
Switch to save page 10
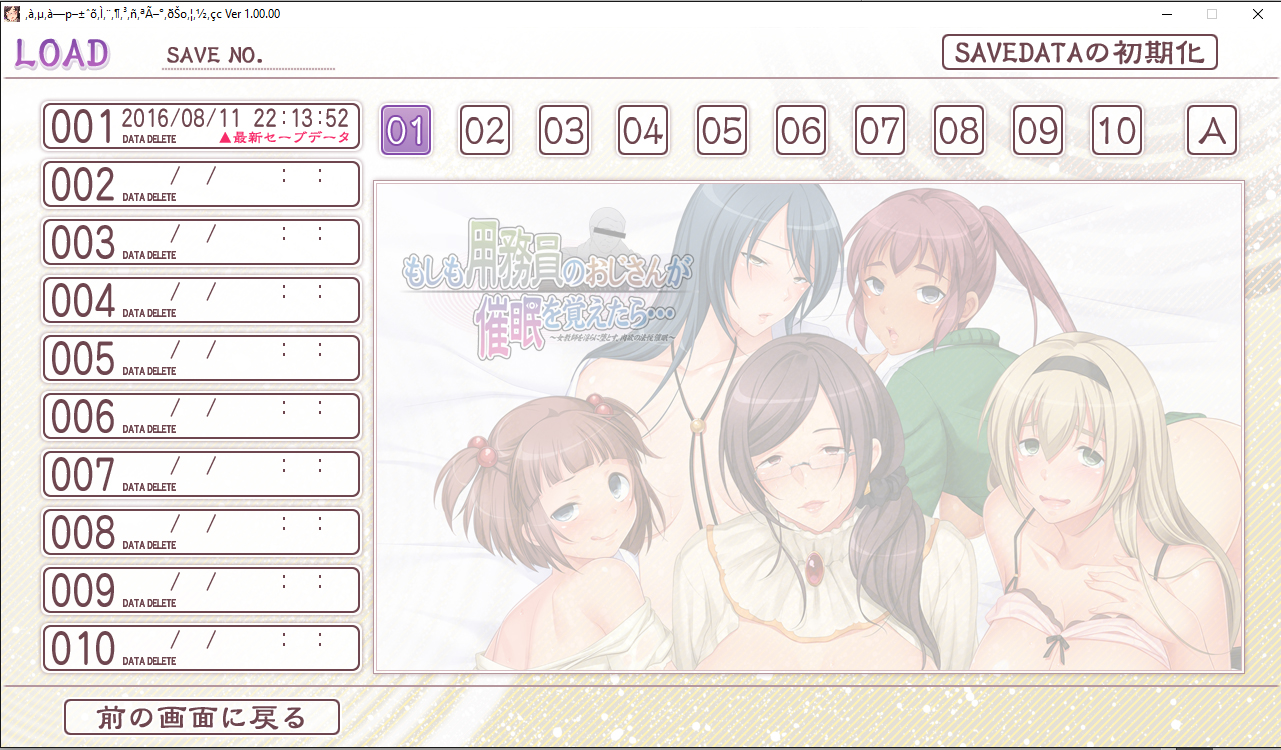[x=1117, y=130]
